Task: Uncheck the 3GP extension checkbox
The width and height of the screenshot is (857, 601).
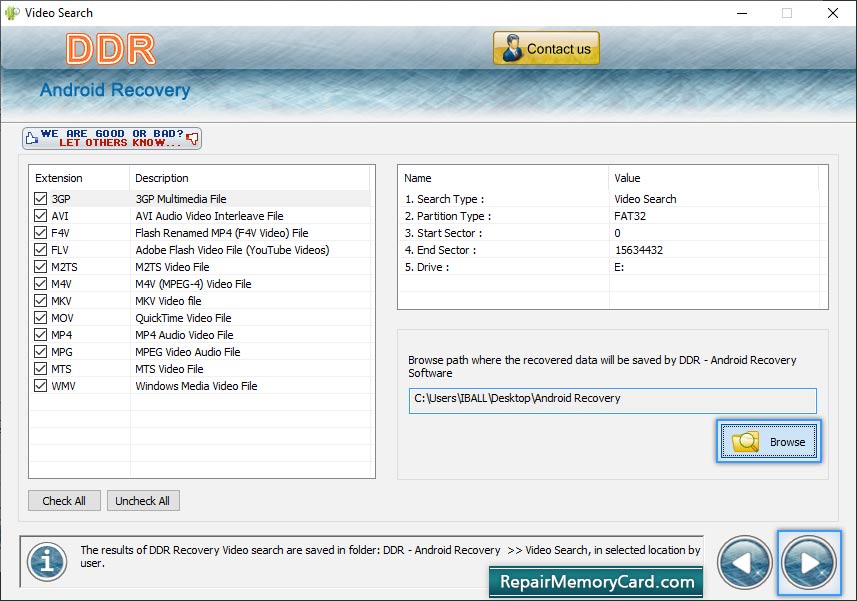Action: 40,198
